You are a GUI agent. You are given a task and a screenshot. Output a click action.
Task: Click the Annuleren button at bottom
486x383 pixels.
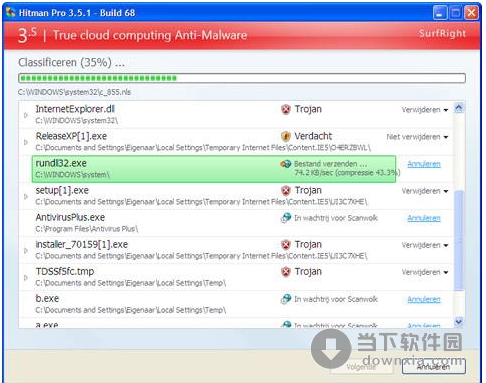coord(433,367)
